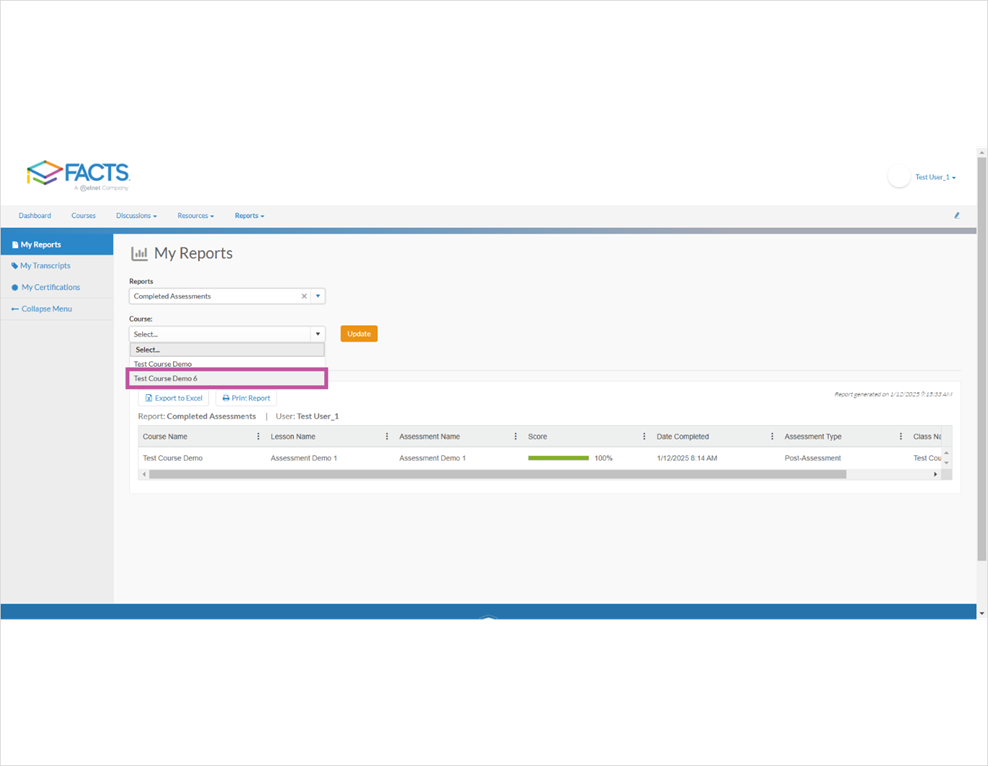The image size is (988, 766).
Task: Open the Reports selection dropdown arrow
Action: (318, 296)
